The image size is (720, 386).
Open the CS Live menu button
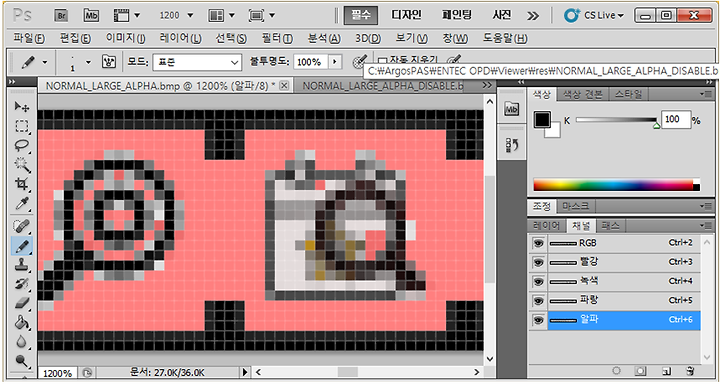[594, 16]
